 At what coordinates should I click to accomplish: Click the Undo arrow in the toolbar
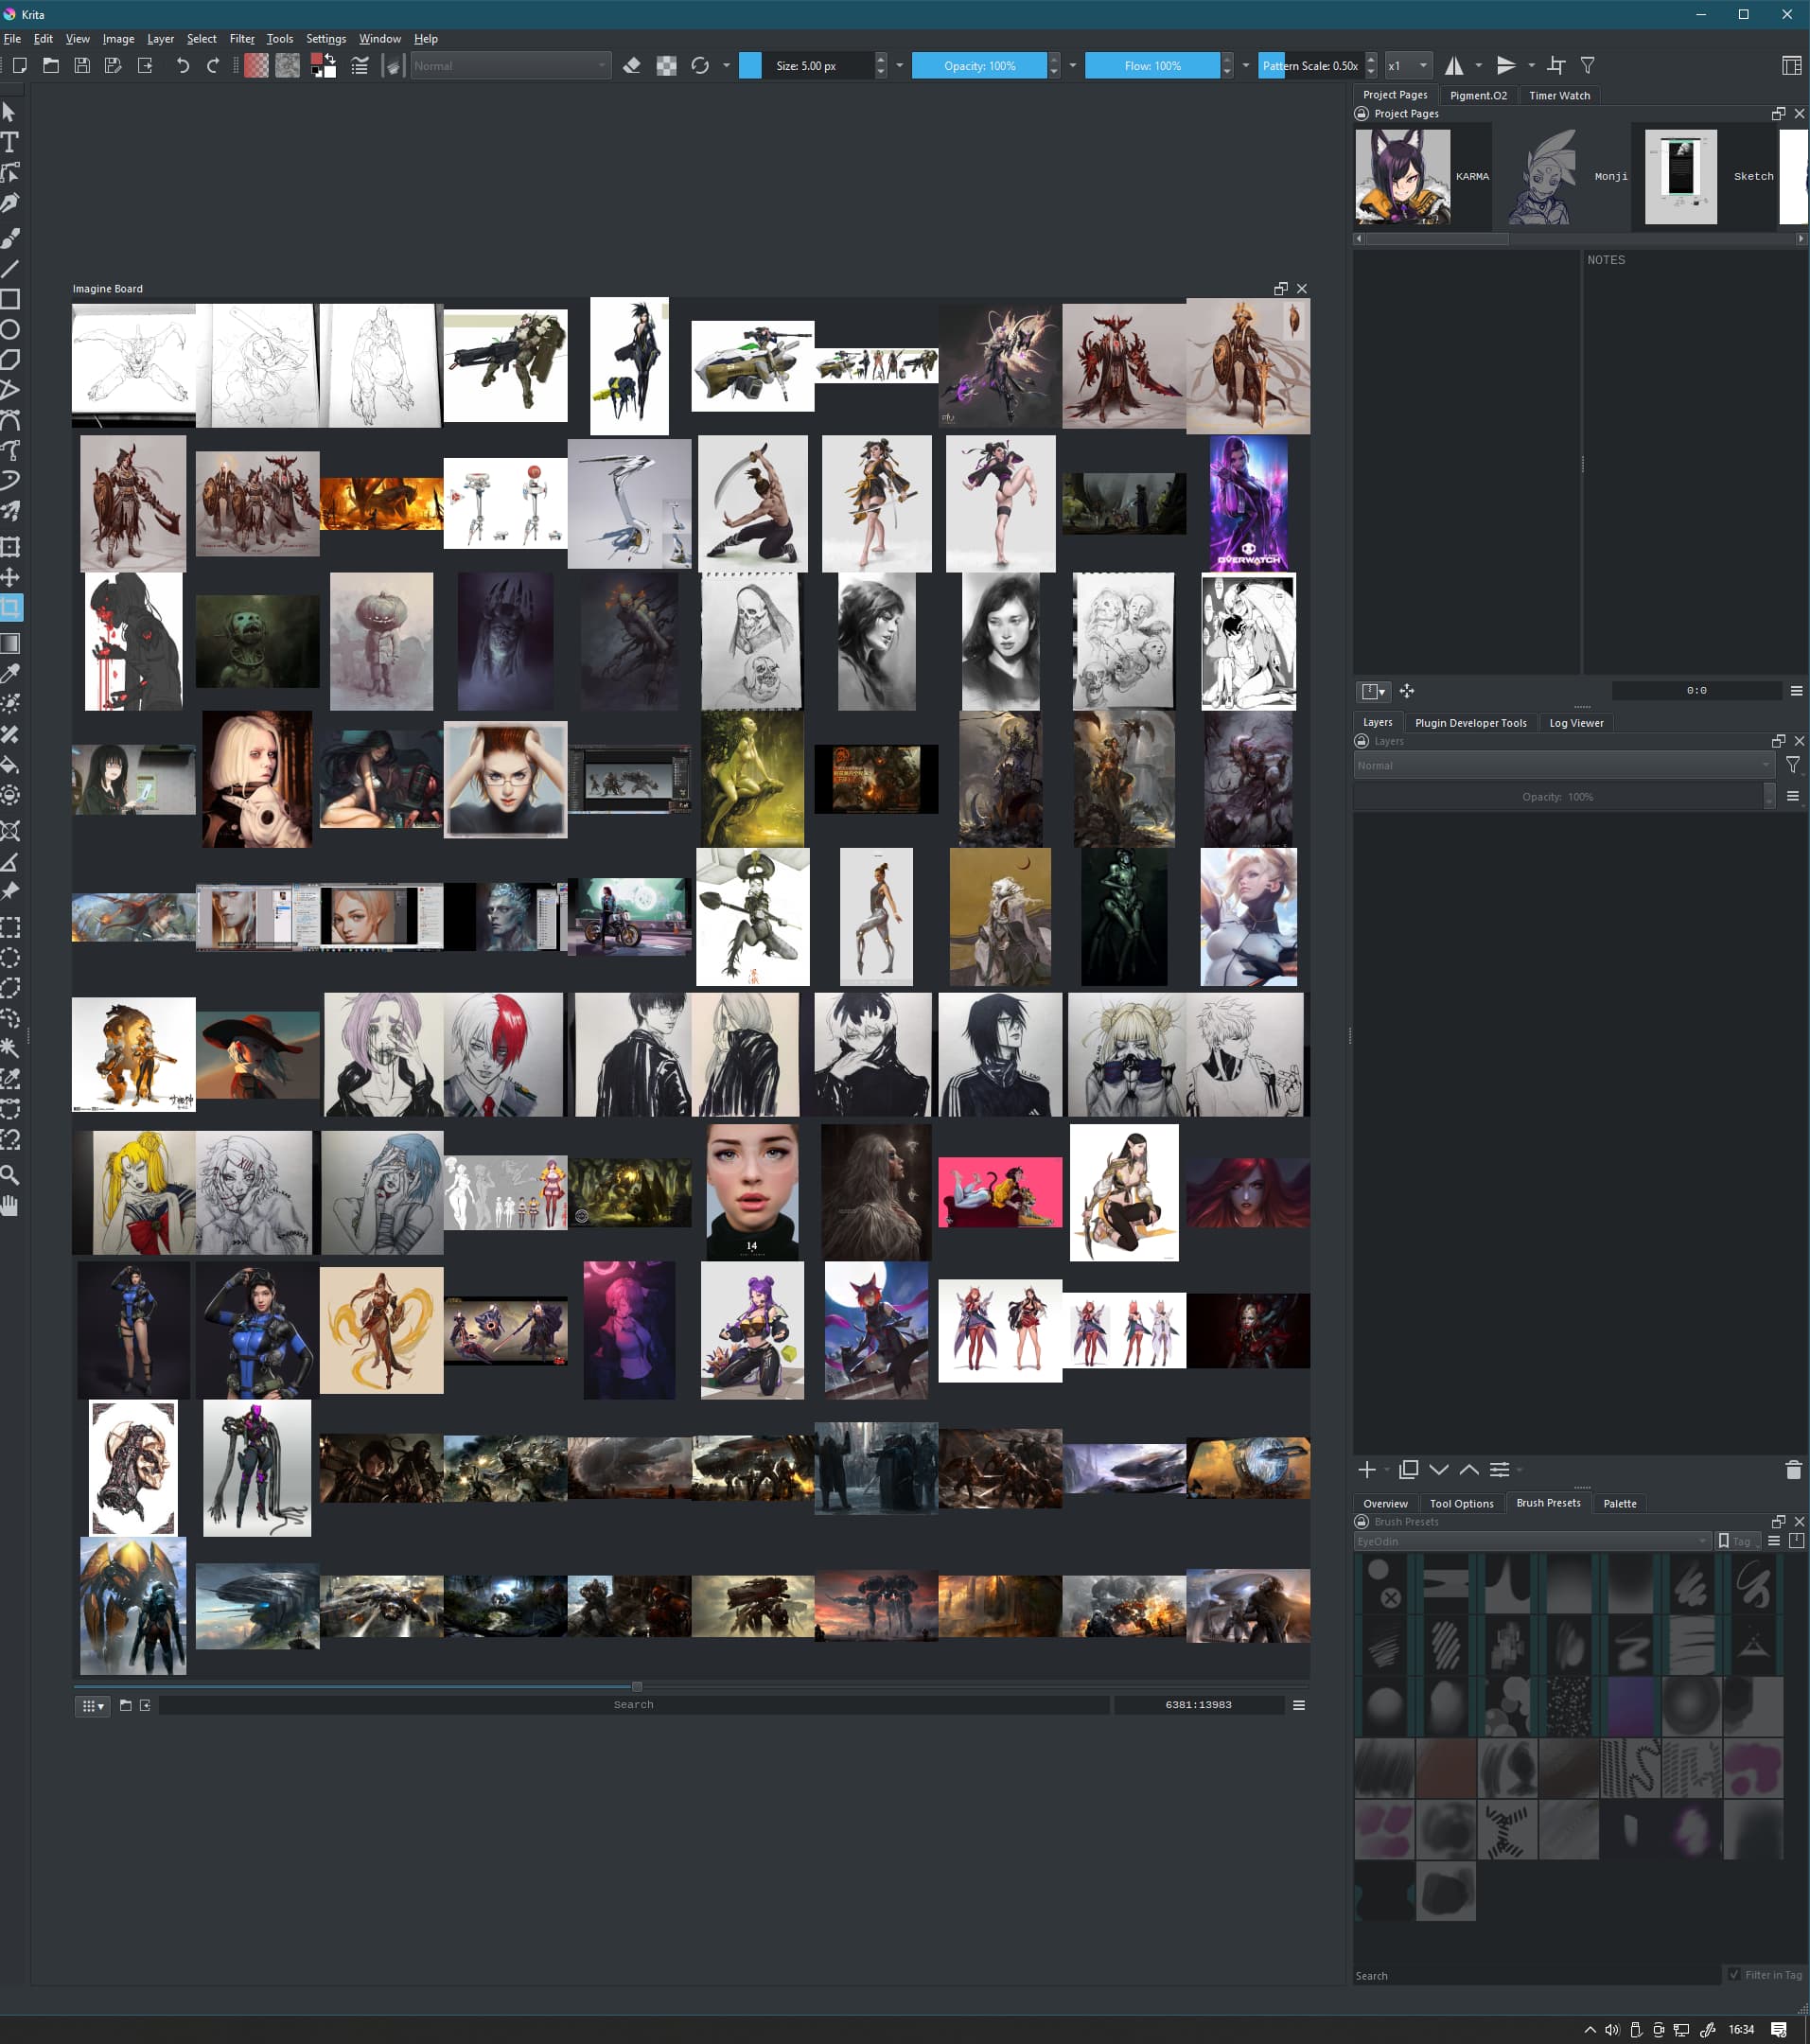pos(182,66)
